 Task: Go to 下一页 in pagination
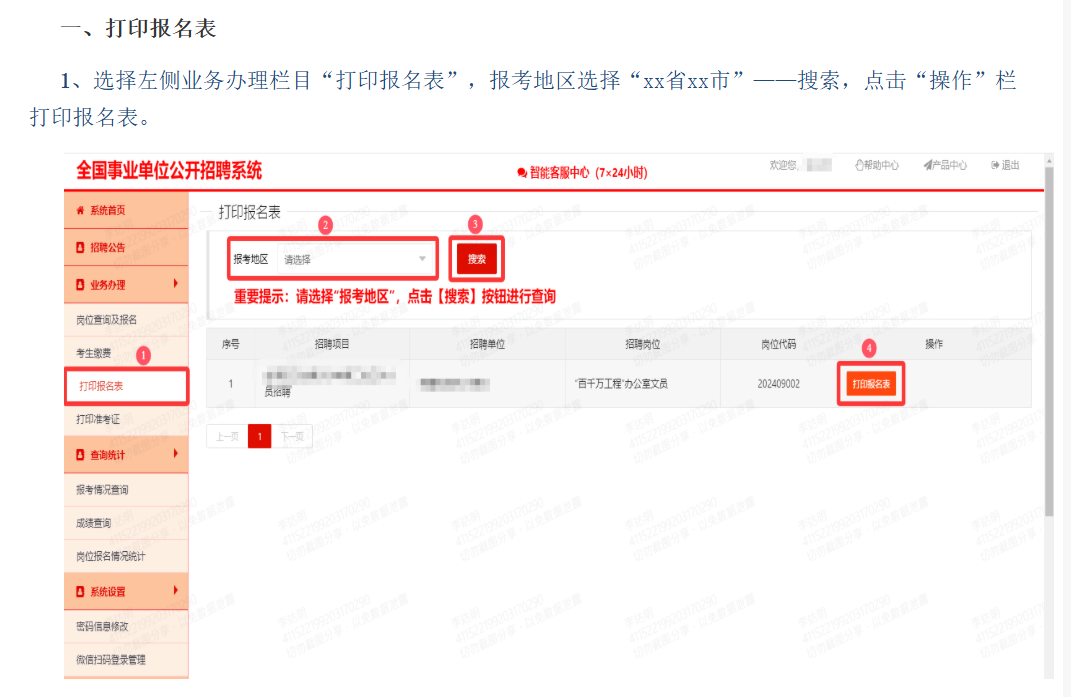[292, 436]
